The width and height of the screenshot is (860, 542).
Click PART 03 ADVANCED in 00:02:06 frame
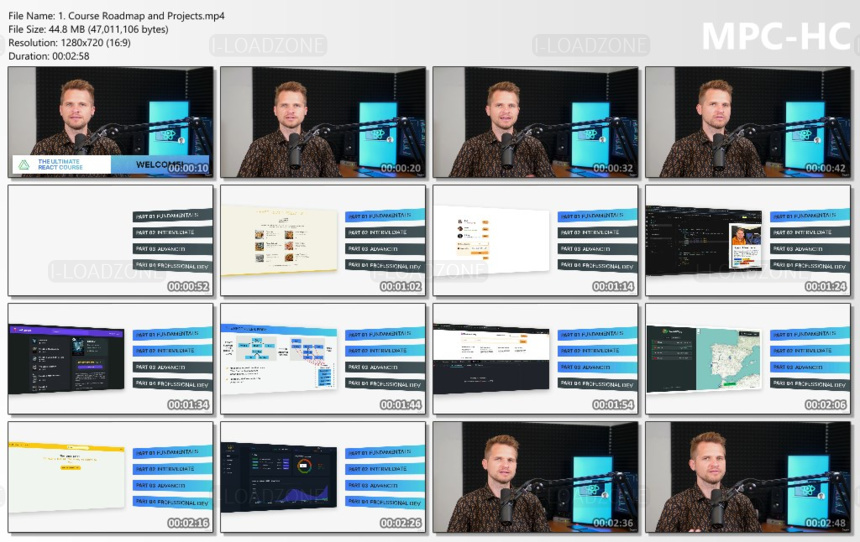click(x=810, y=367)
